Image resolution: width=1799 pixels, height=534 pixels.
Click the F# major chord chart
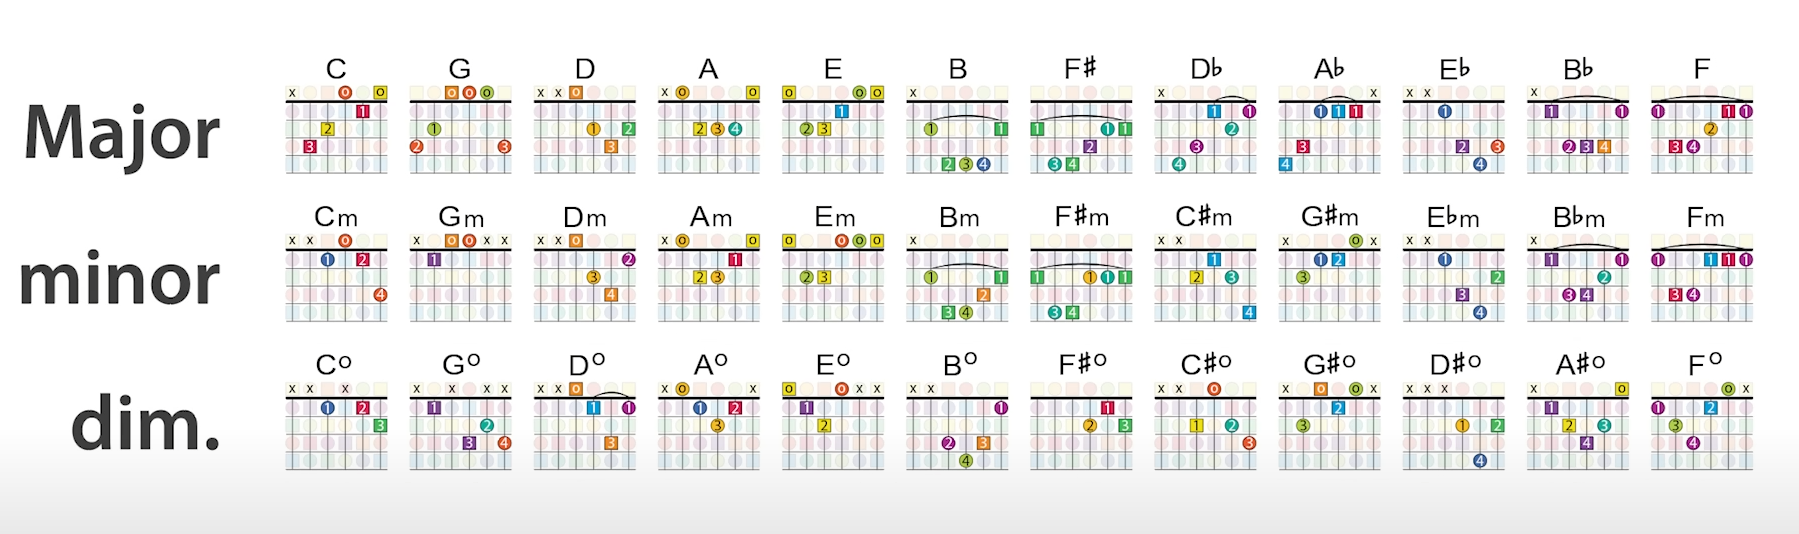point(1081,130)
